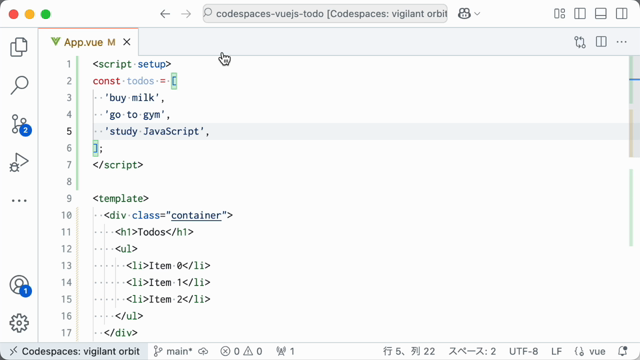Click the command center search field
This screenshot has height=360, width=640.
click(325, 14)
